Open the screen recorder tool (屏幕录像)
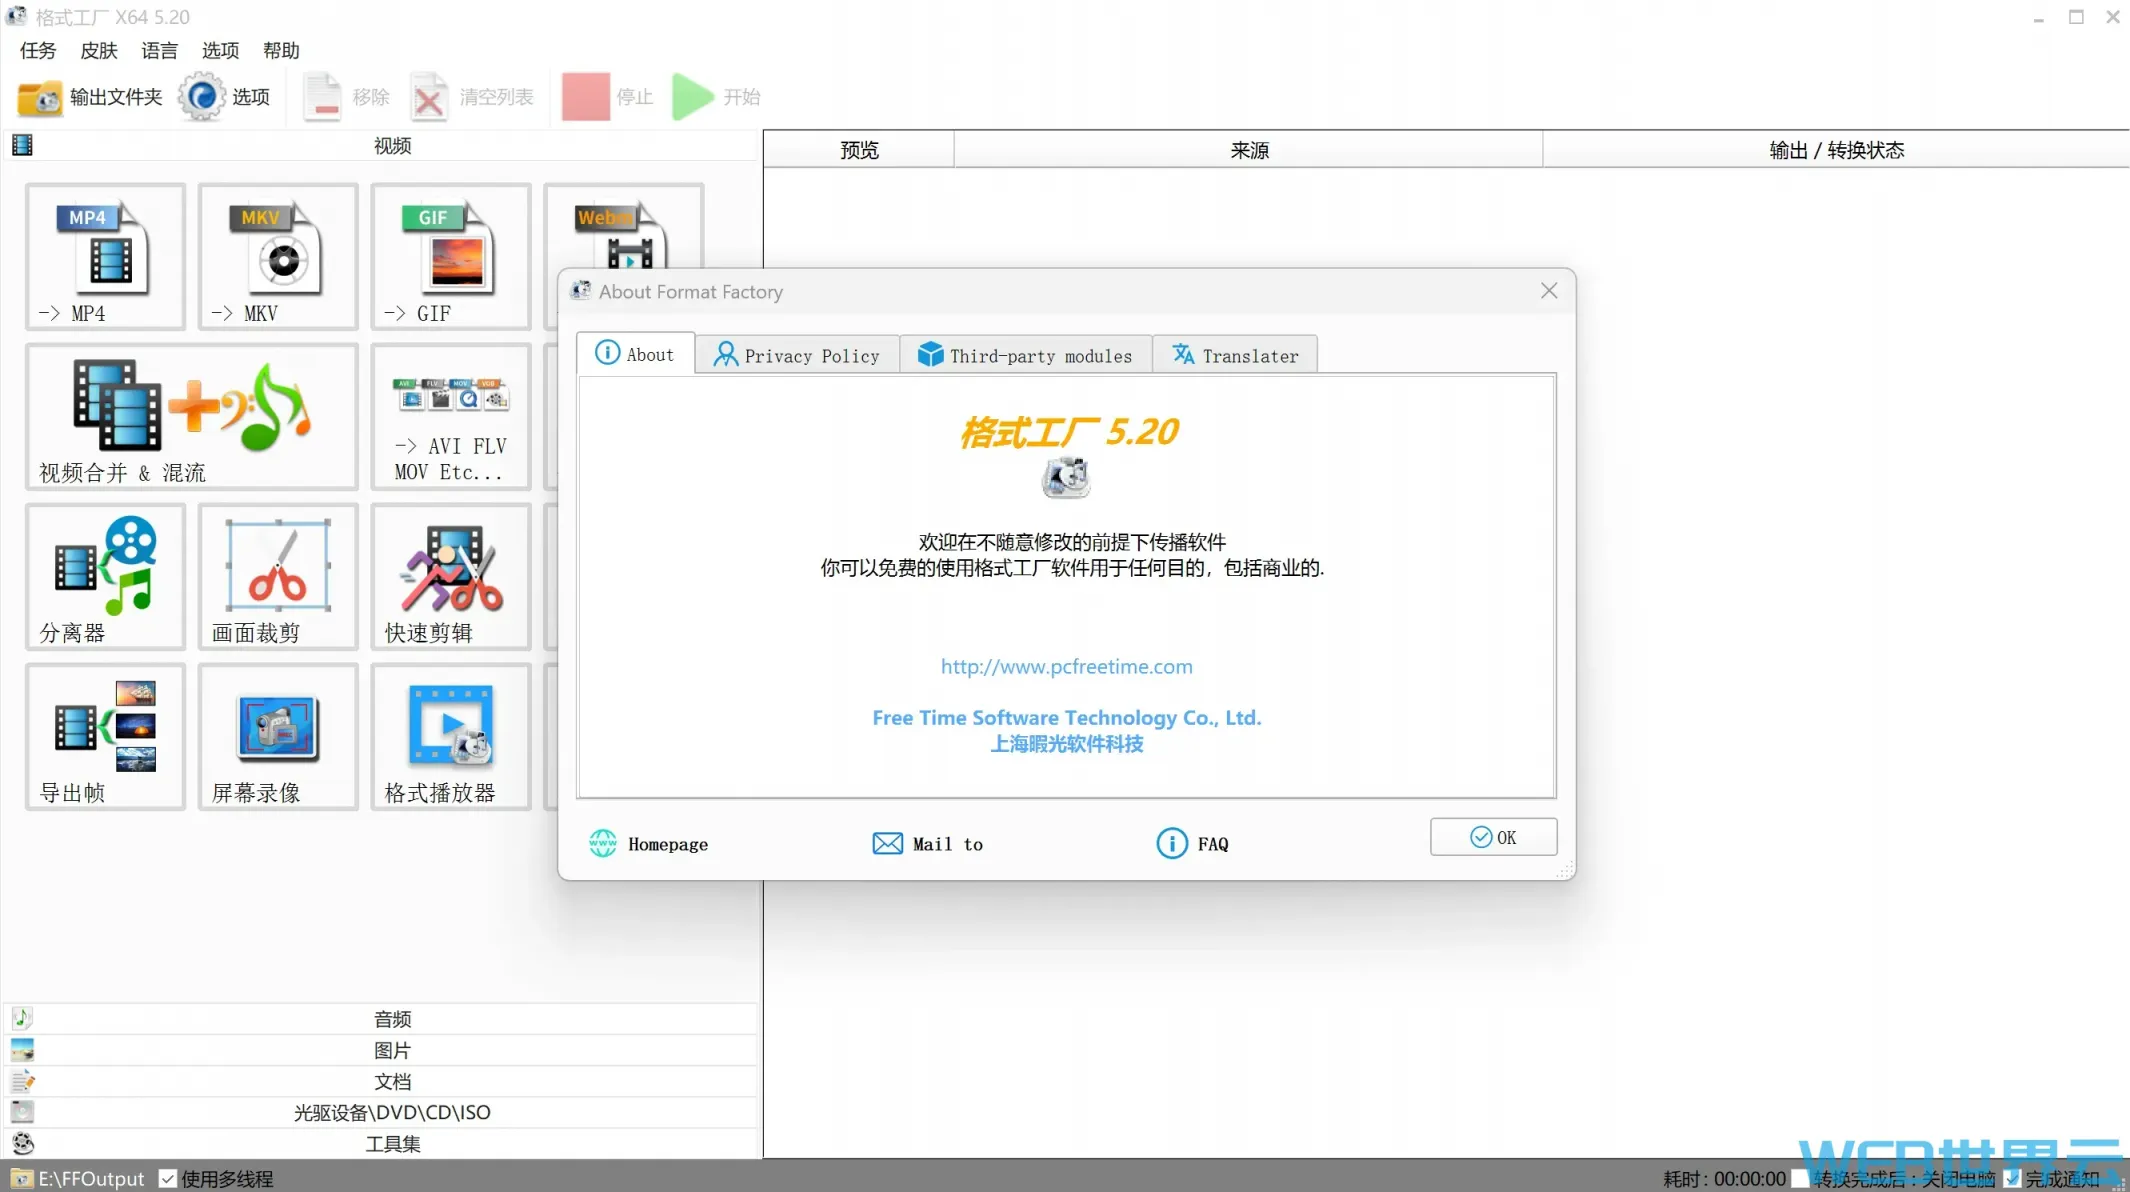Screen dimensions: 2130x1192 pos(278,737)
